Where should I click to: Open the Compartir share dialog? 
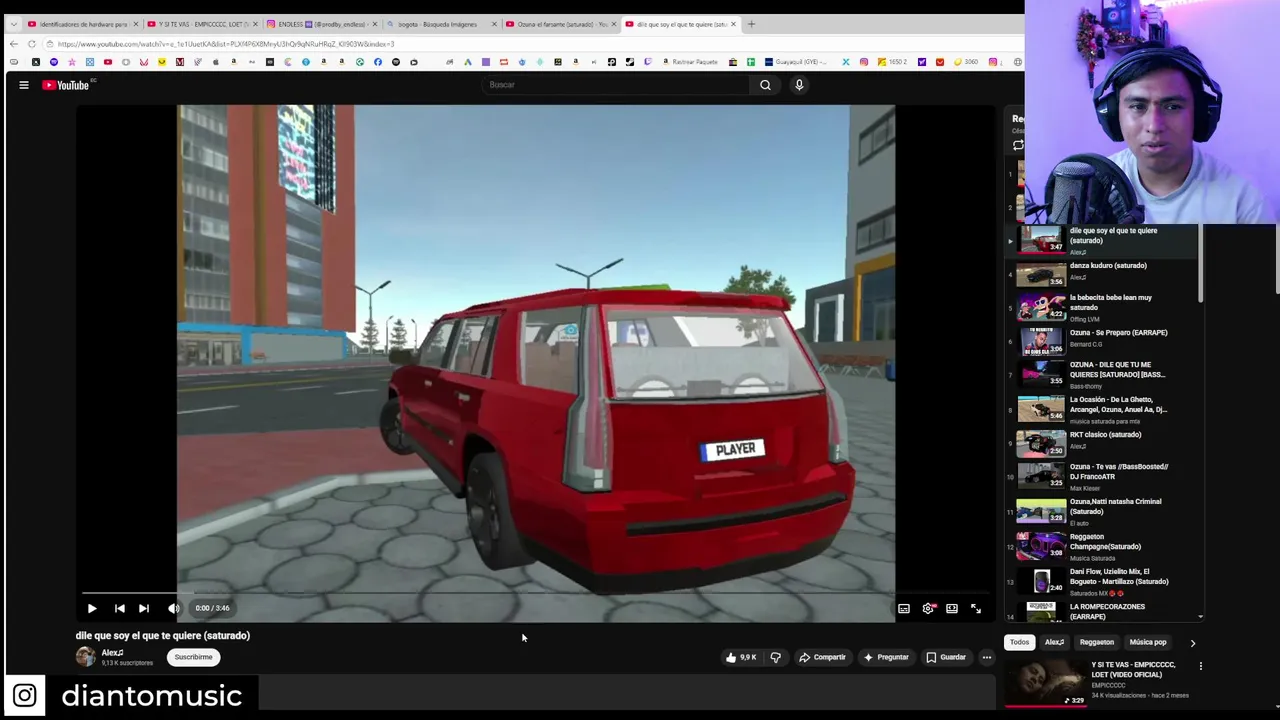pos(822,657)
